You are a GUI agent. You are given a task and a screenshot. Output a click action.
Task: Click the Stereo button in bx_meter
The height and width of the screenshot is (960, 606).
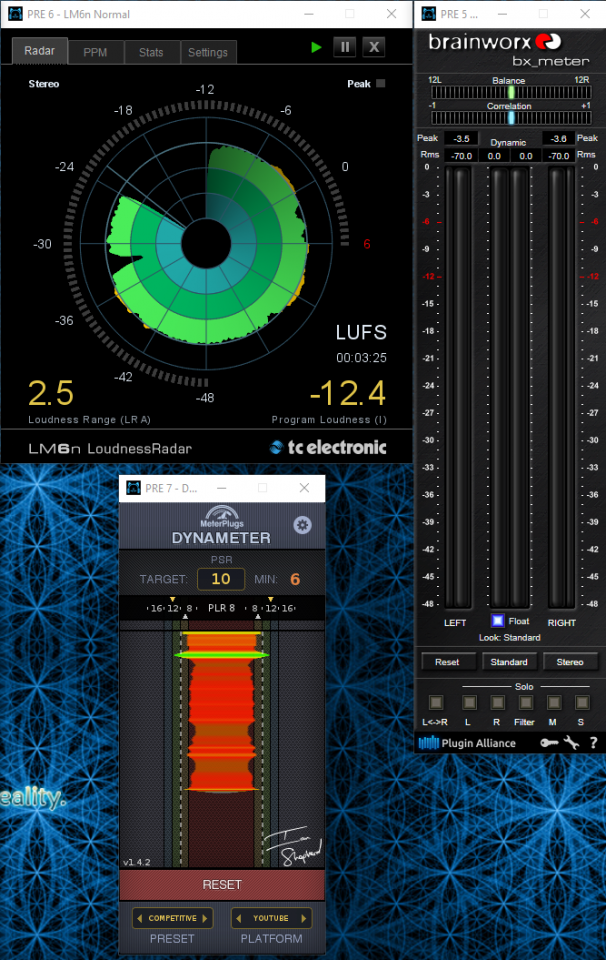(x=570, y=662)
